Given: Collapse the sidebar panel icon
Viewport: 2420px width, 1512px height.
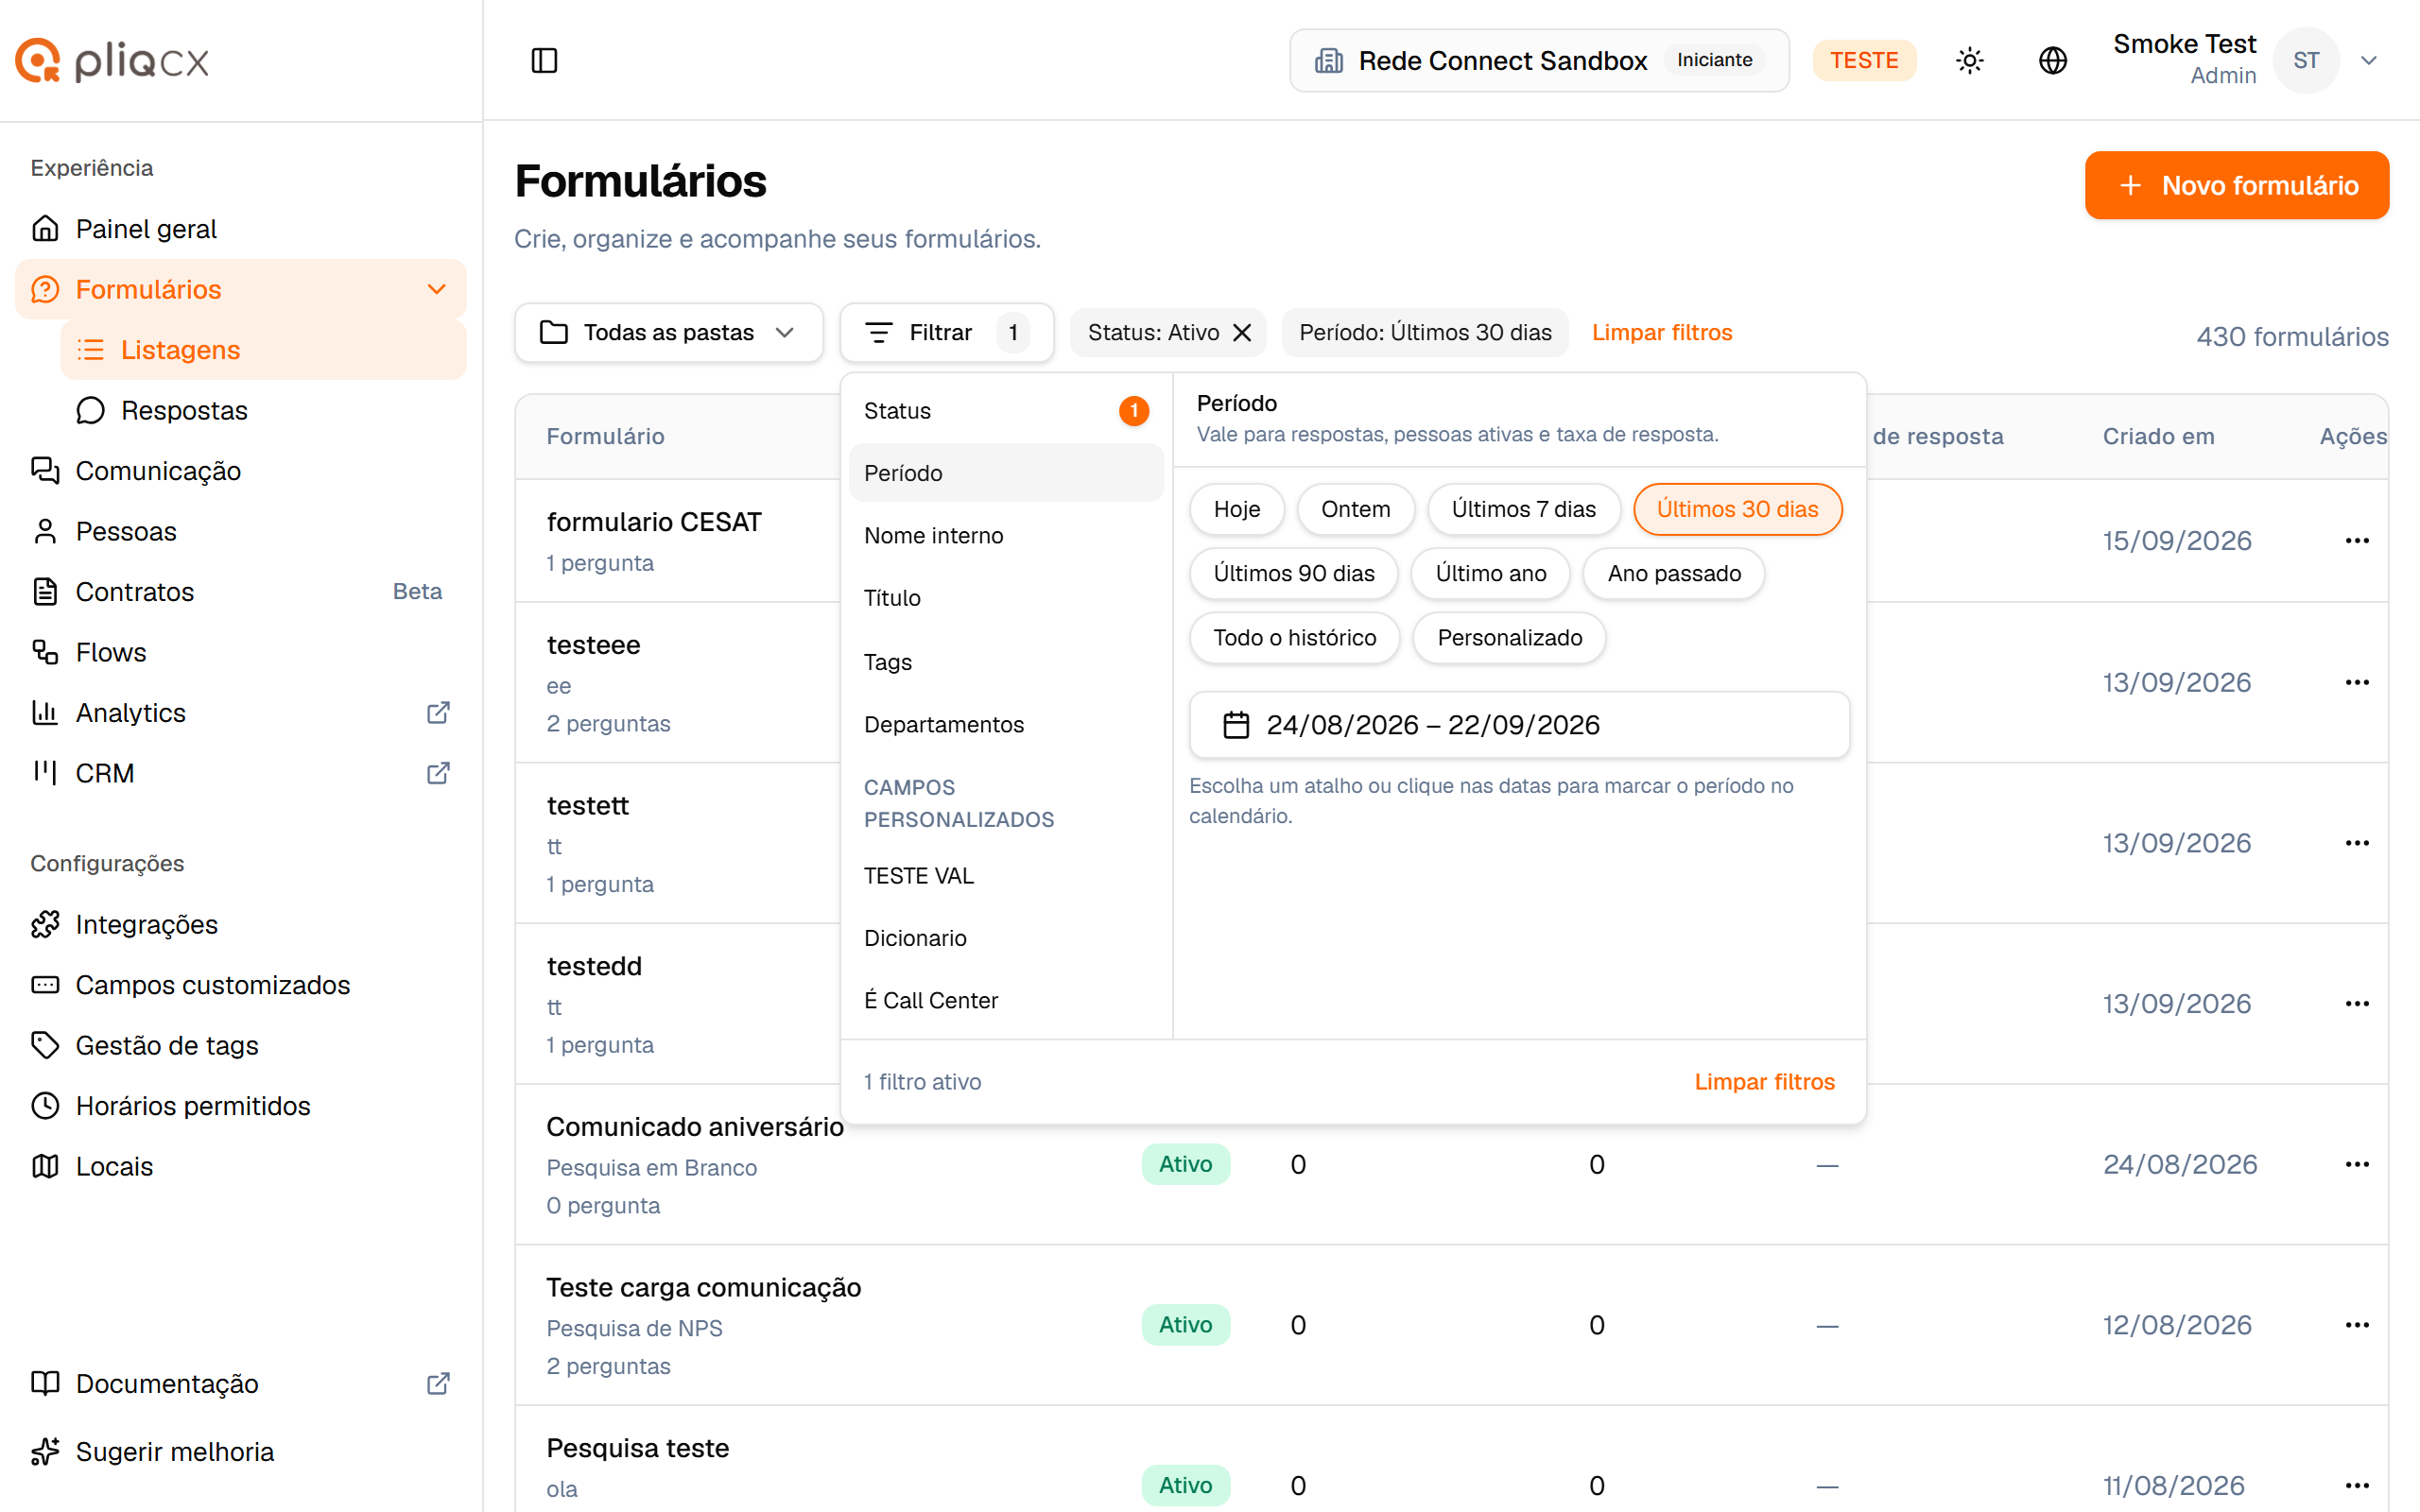Looking at the screenshot, I should point(544,60).
